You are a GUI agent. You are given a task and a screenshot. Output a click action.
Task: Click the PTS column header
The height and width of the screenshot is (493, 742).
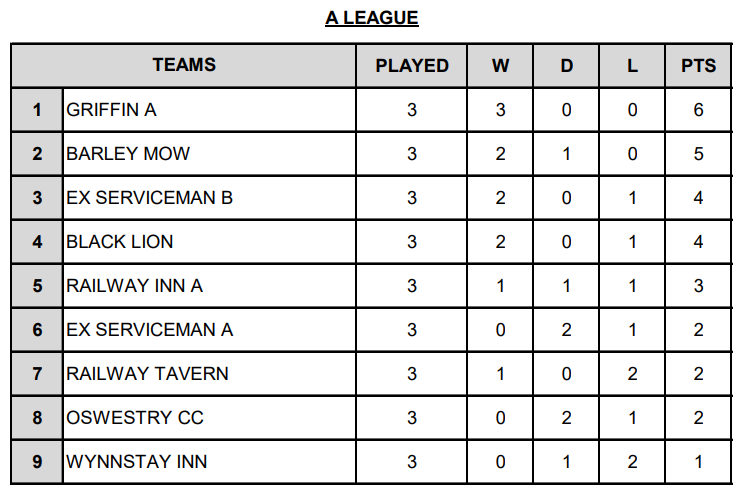(x=698, y=66)
